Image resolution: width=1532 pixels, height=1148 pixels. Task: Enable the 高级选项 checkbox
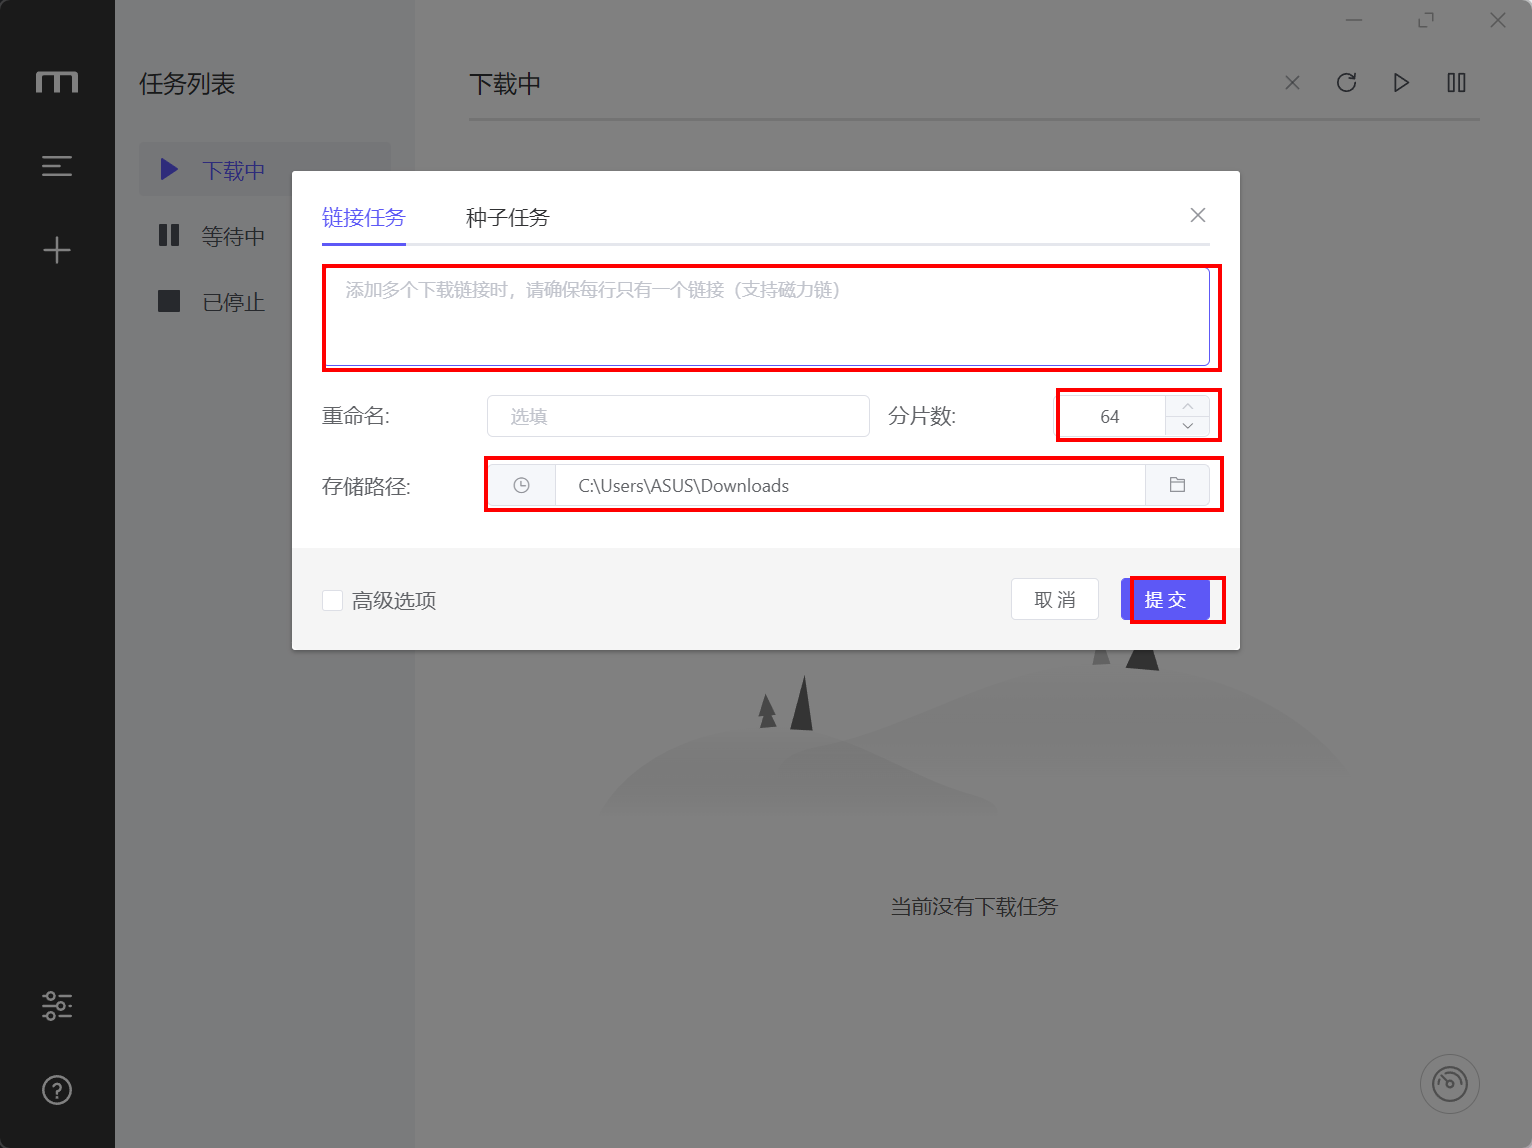coord(333,600)
